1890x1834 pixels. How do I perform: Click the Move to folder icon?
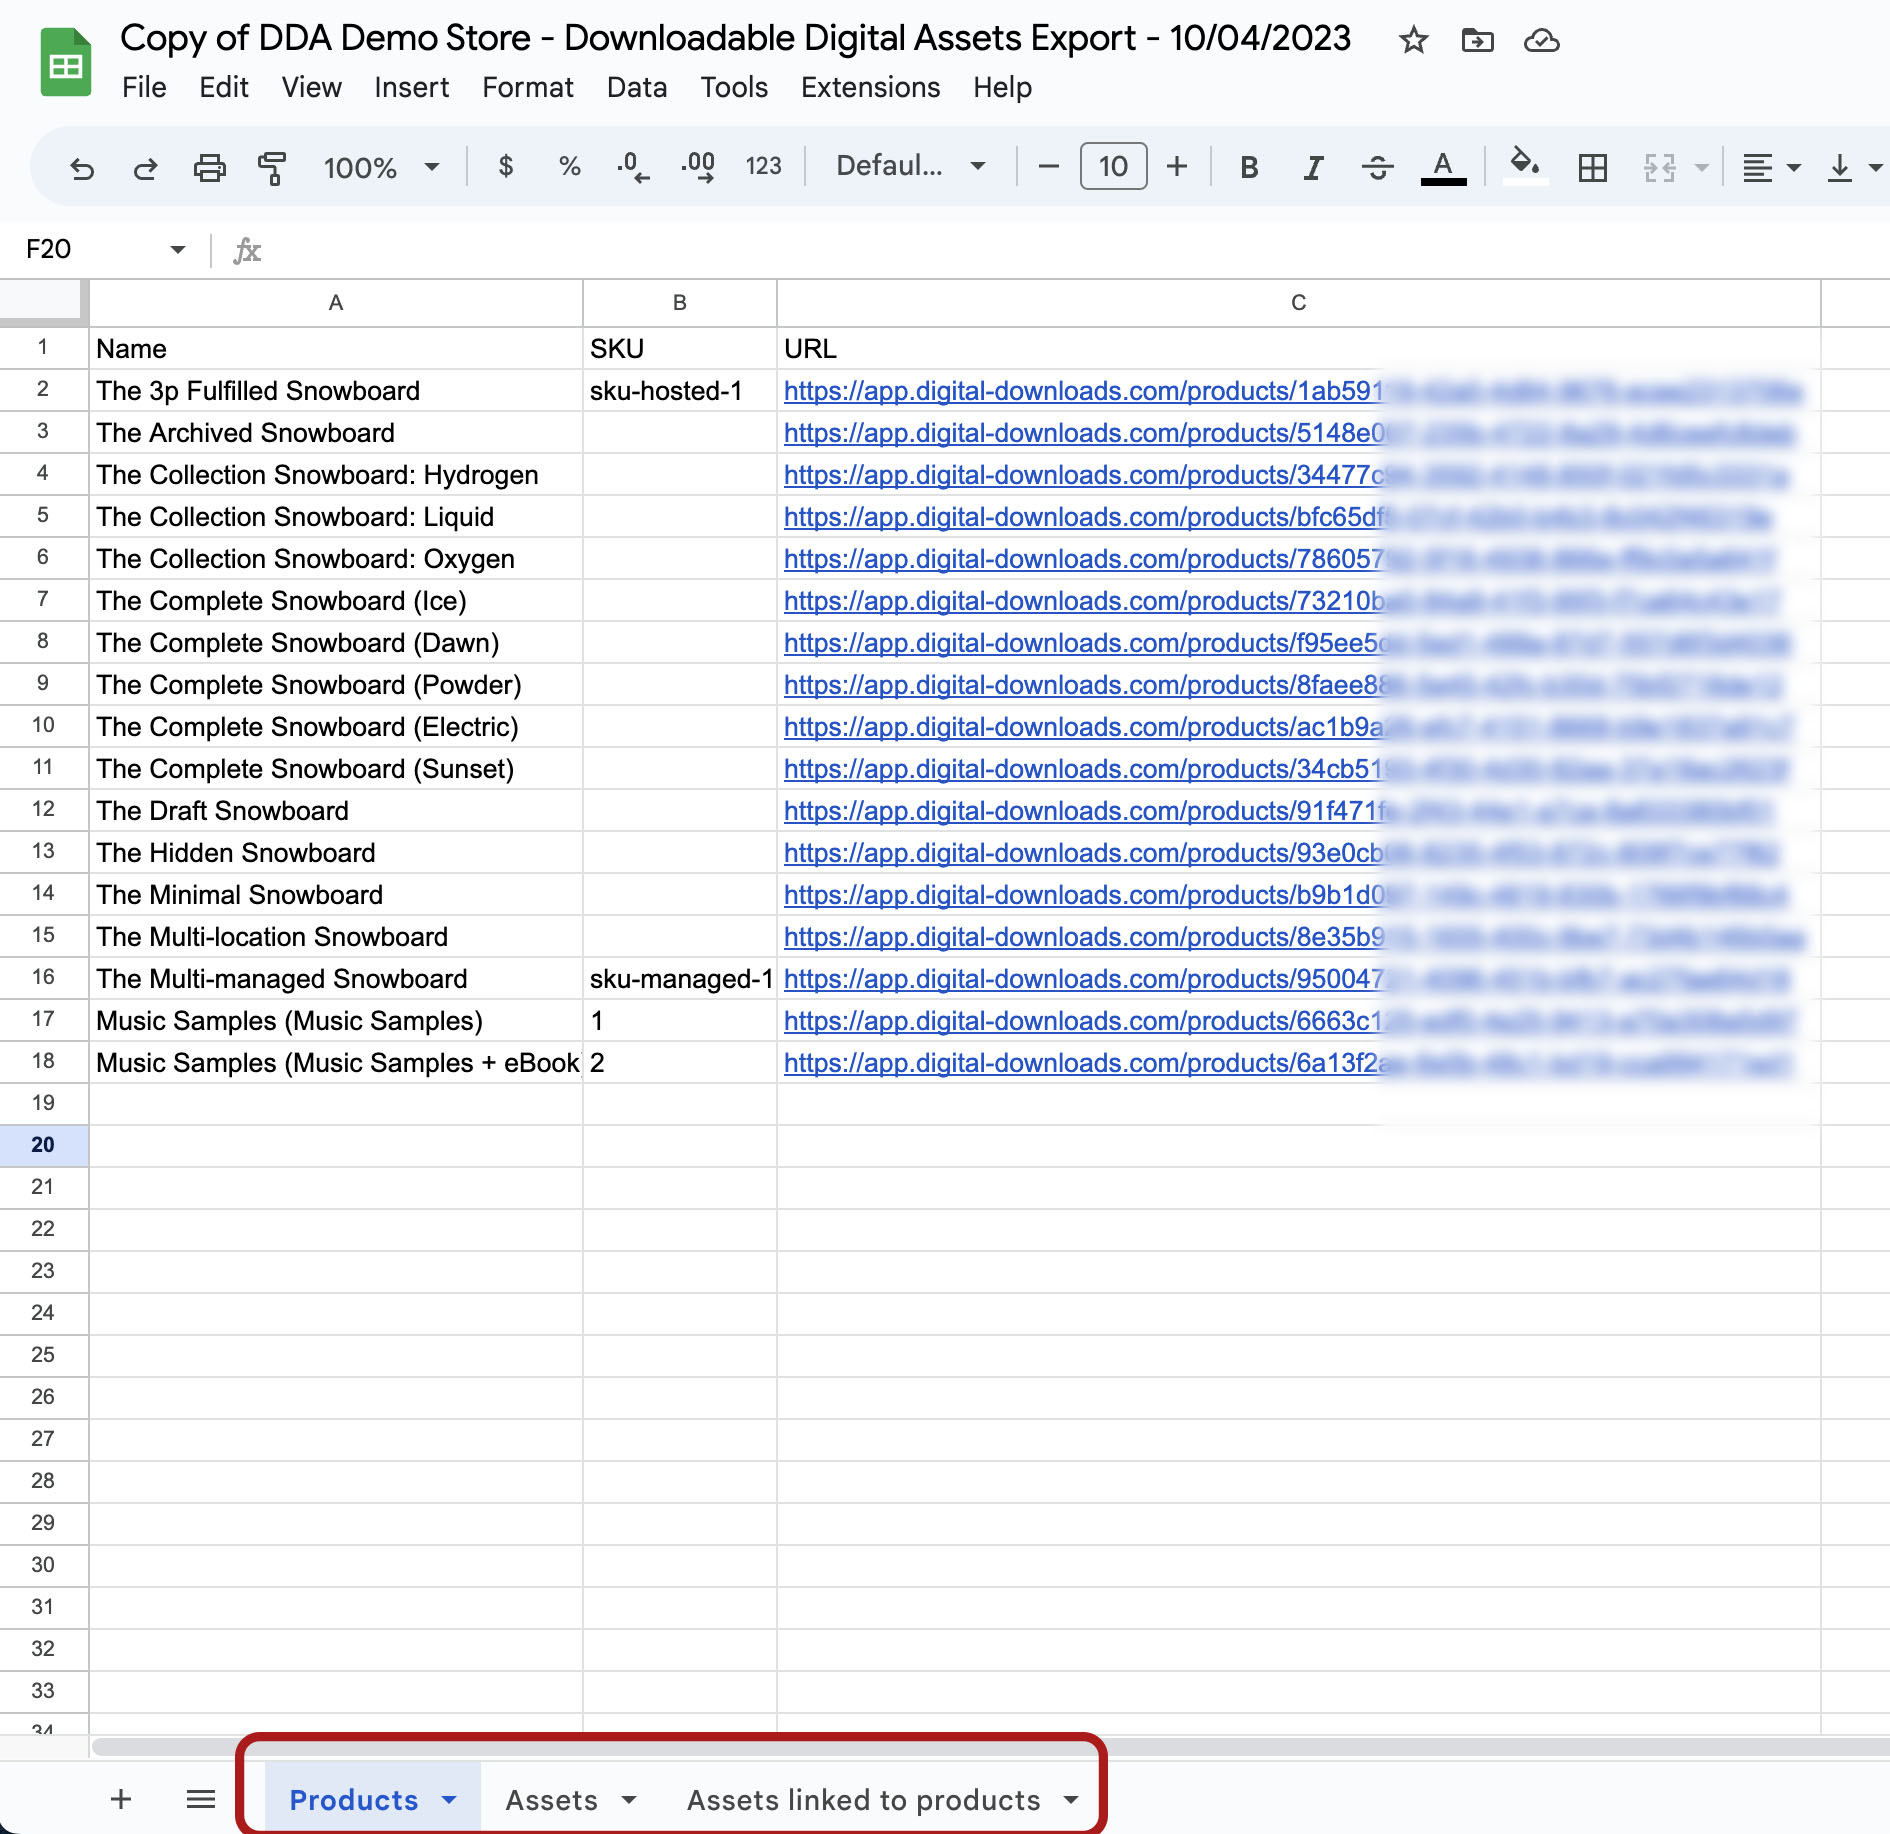tap(1477, 41)
